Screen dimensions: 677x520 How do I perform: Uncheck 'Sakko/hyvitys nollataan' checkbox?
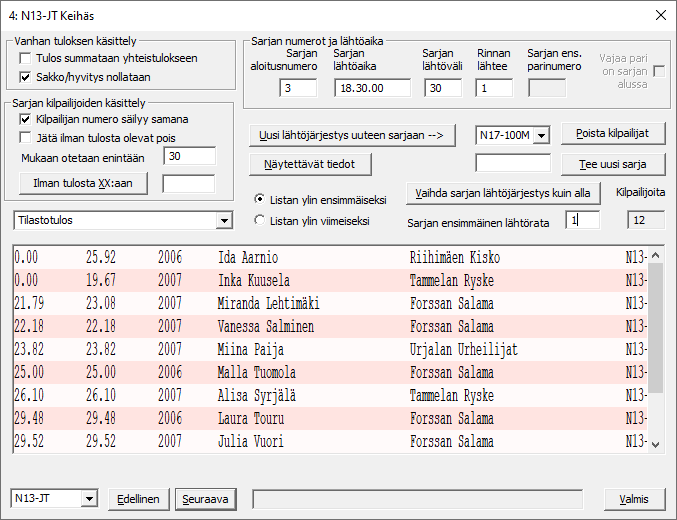click(x=26, y=76)
